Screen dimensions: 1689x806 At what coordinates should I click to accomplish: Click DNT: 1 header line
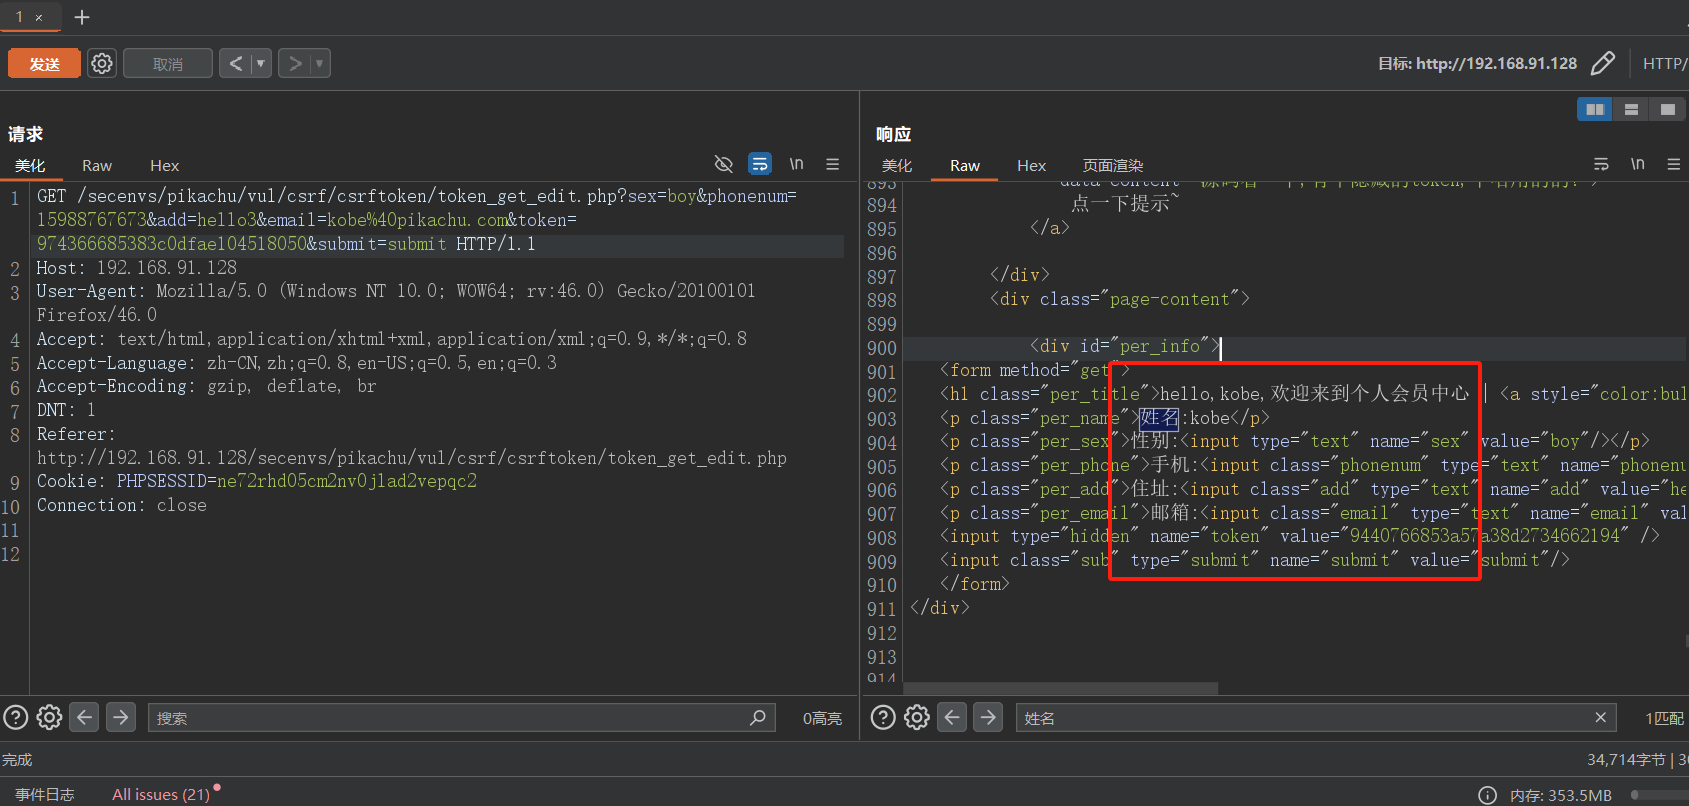click(x=66, y=410)
